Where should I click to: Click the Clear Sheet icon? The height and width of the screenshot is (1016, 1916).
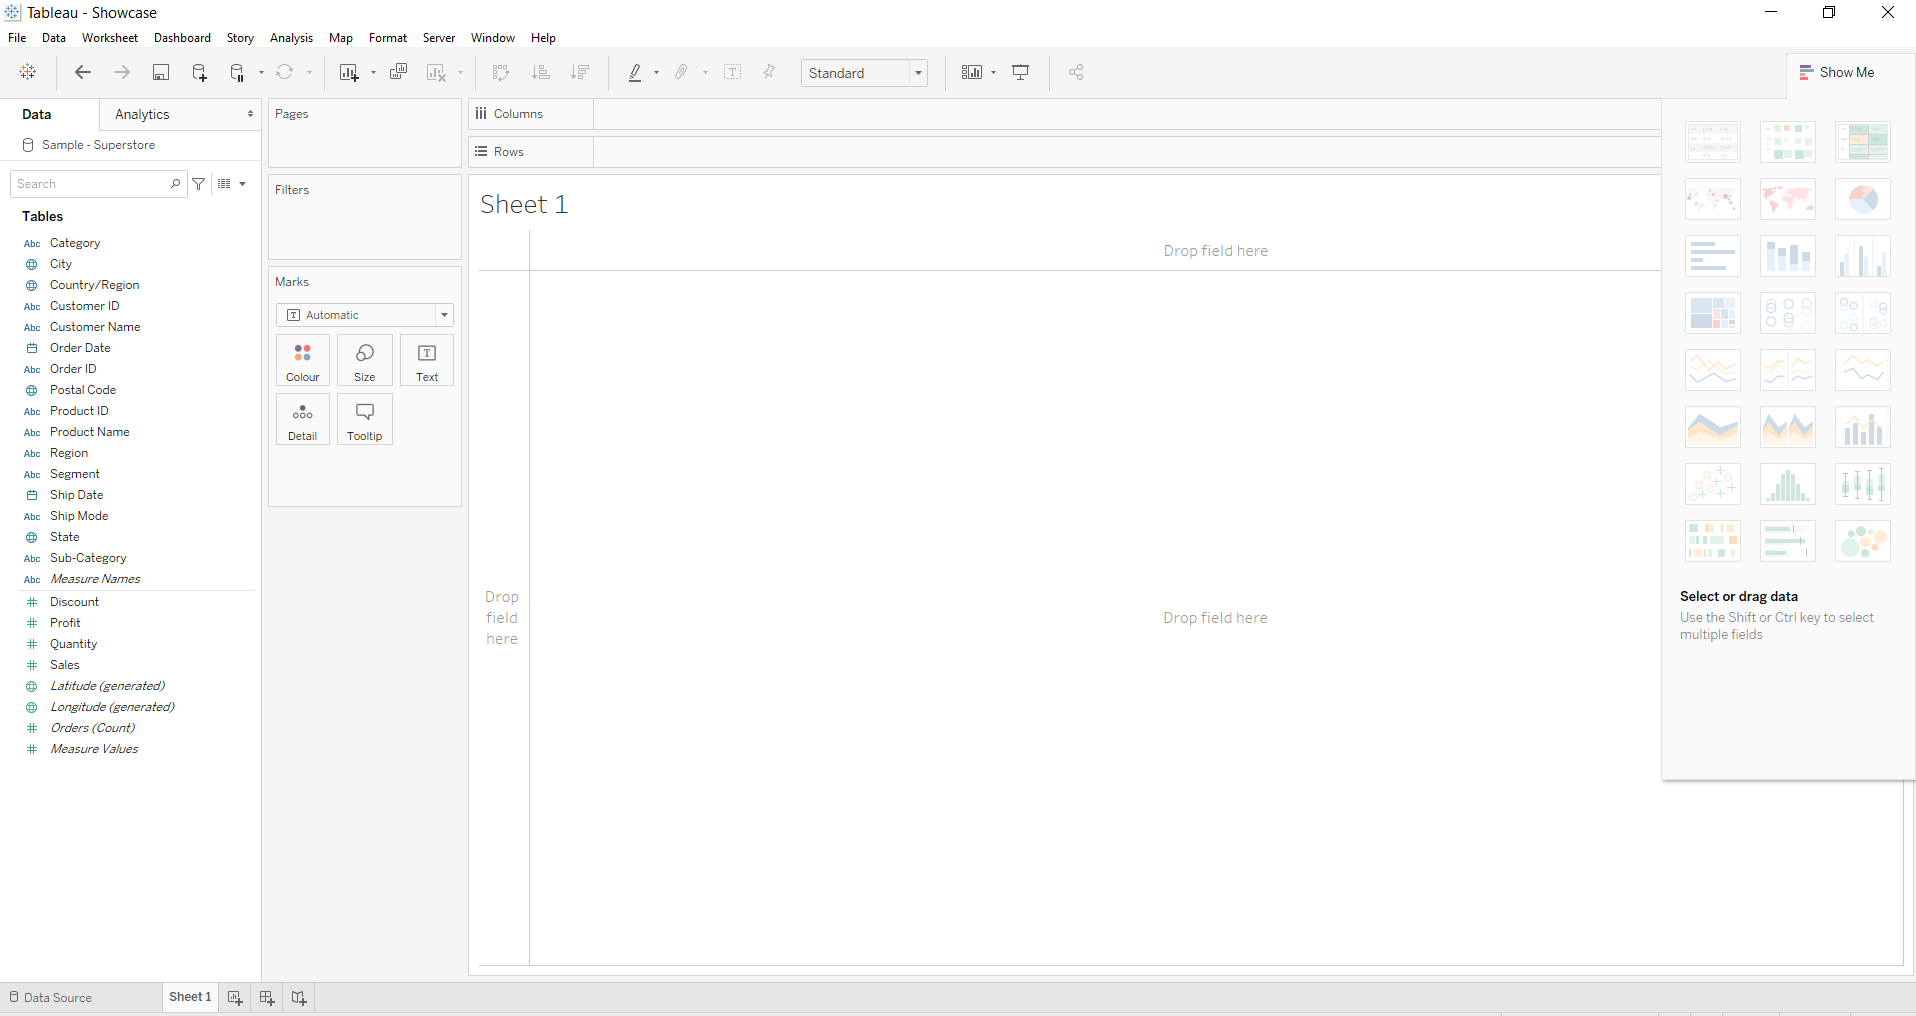[436, 72]
